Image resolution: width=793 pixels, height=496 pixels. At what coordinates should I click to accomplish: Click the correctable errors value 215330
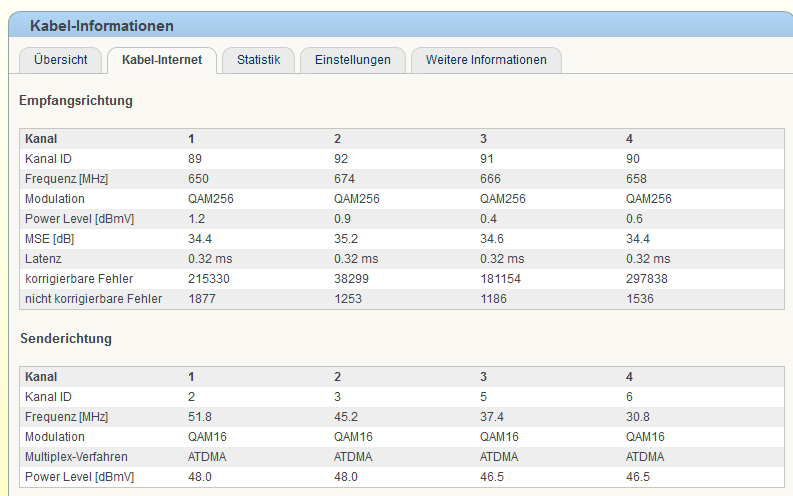point(208,279)
